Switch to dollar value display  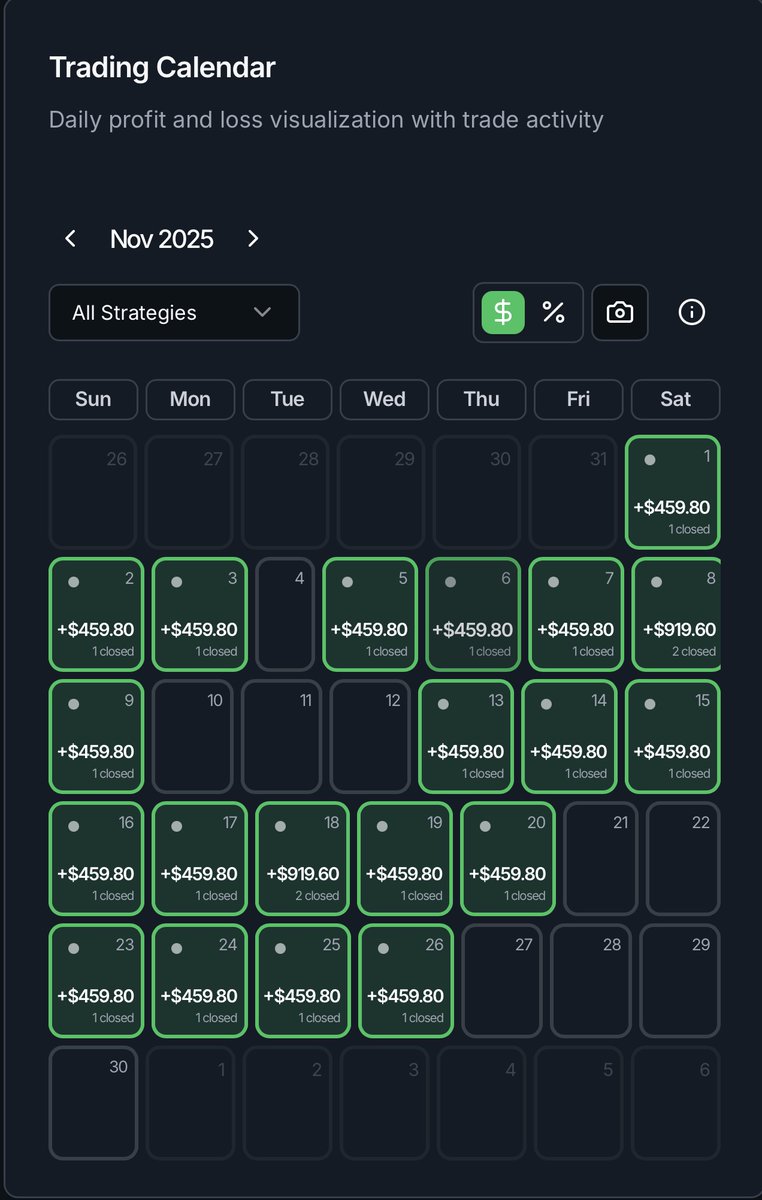pos(503,313)
